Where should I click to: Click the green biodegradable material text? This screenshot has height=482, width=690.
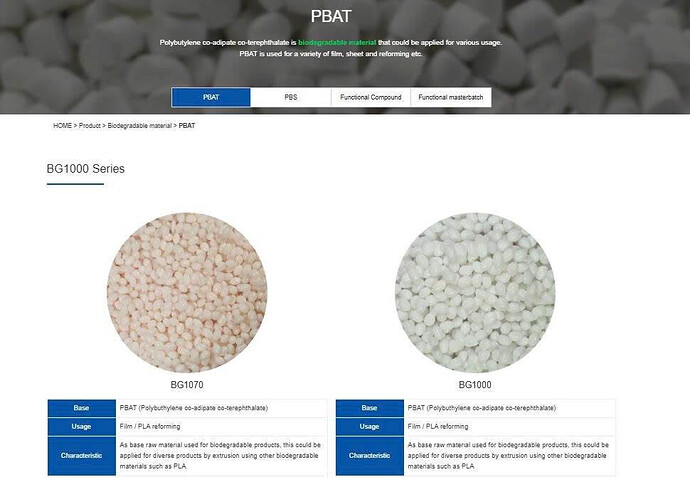(337, 43)
